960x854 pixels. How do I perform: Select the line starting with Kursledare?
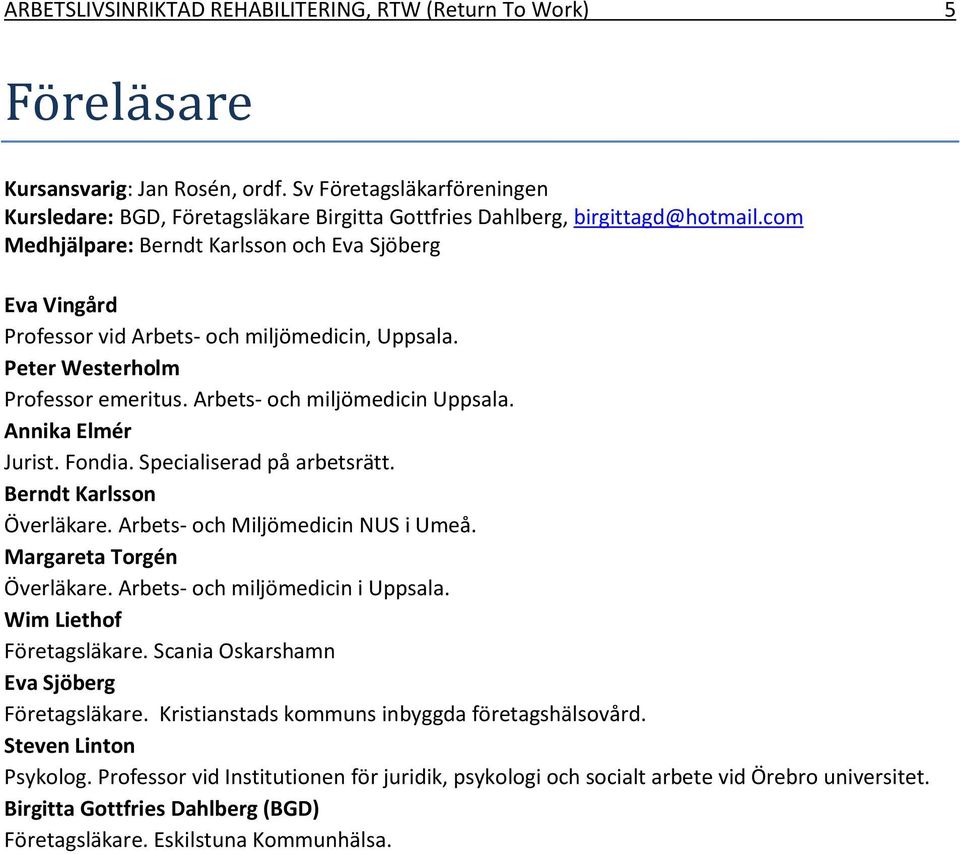point(403,217)
